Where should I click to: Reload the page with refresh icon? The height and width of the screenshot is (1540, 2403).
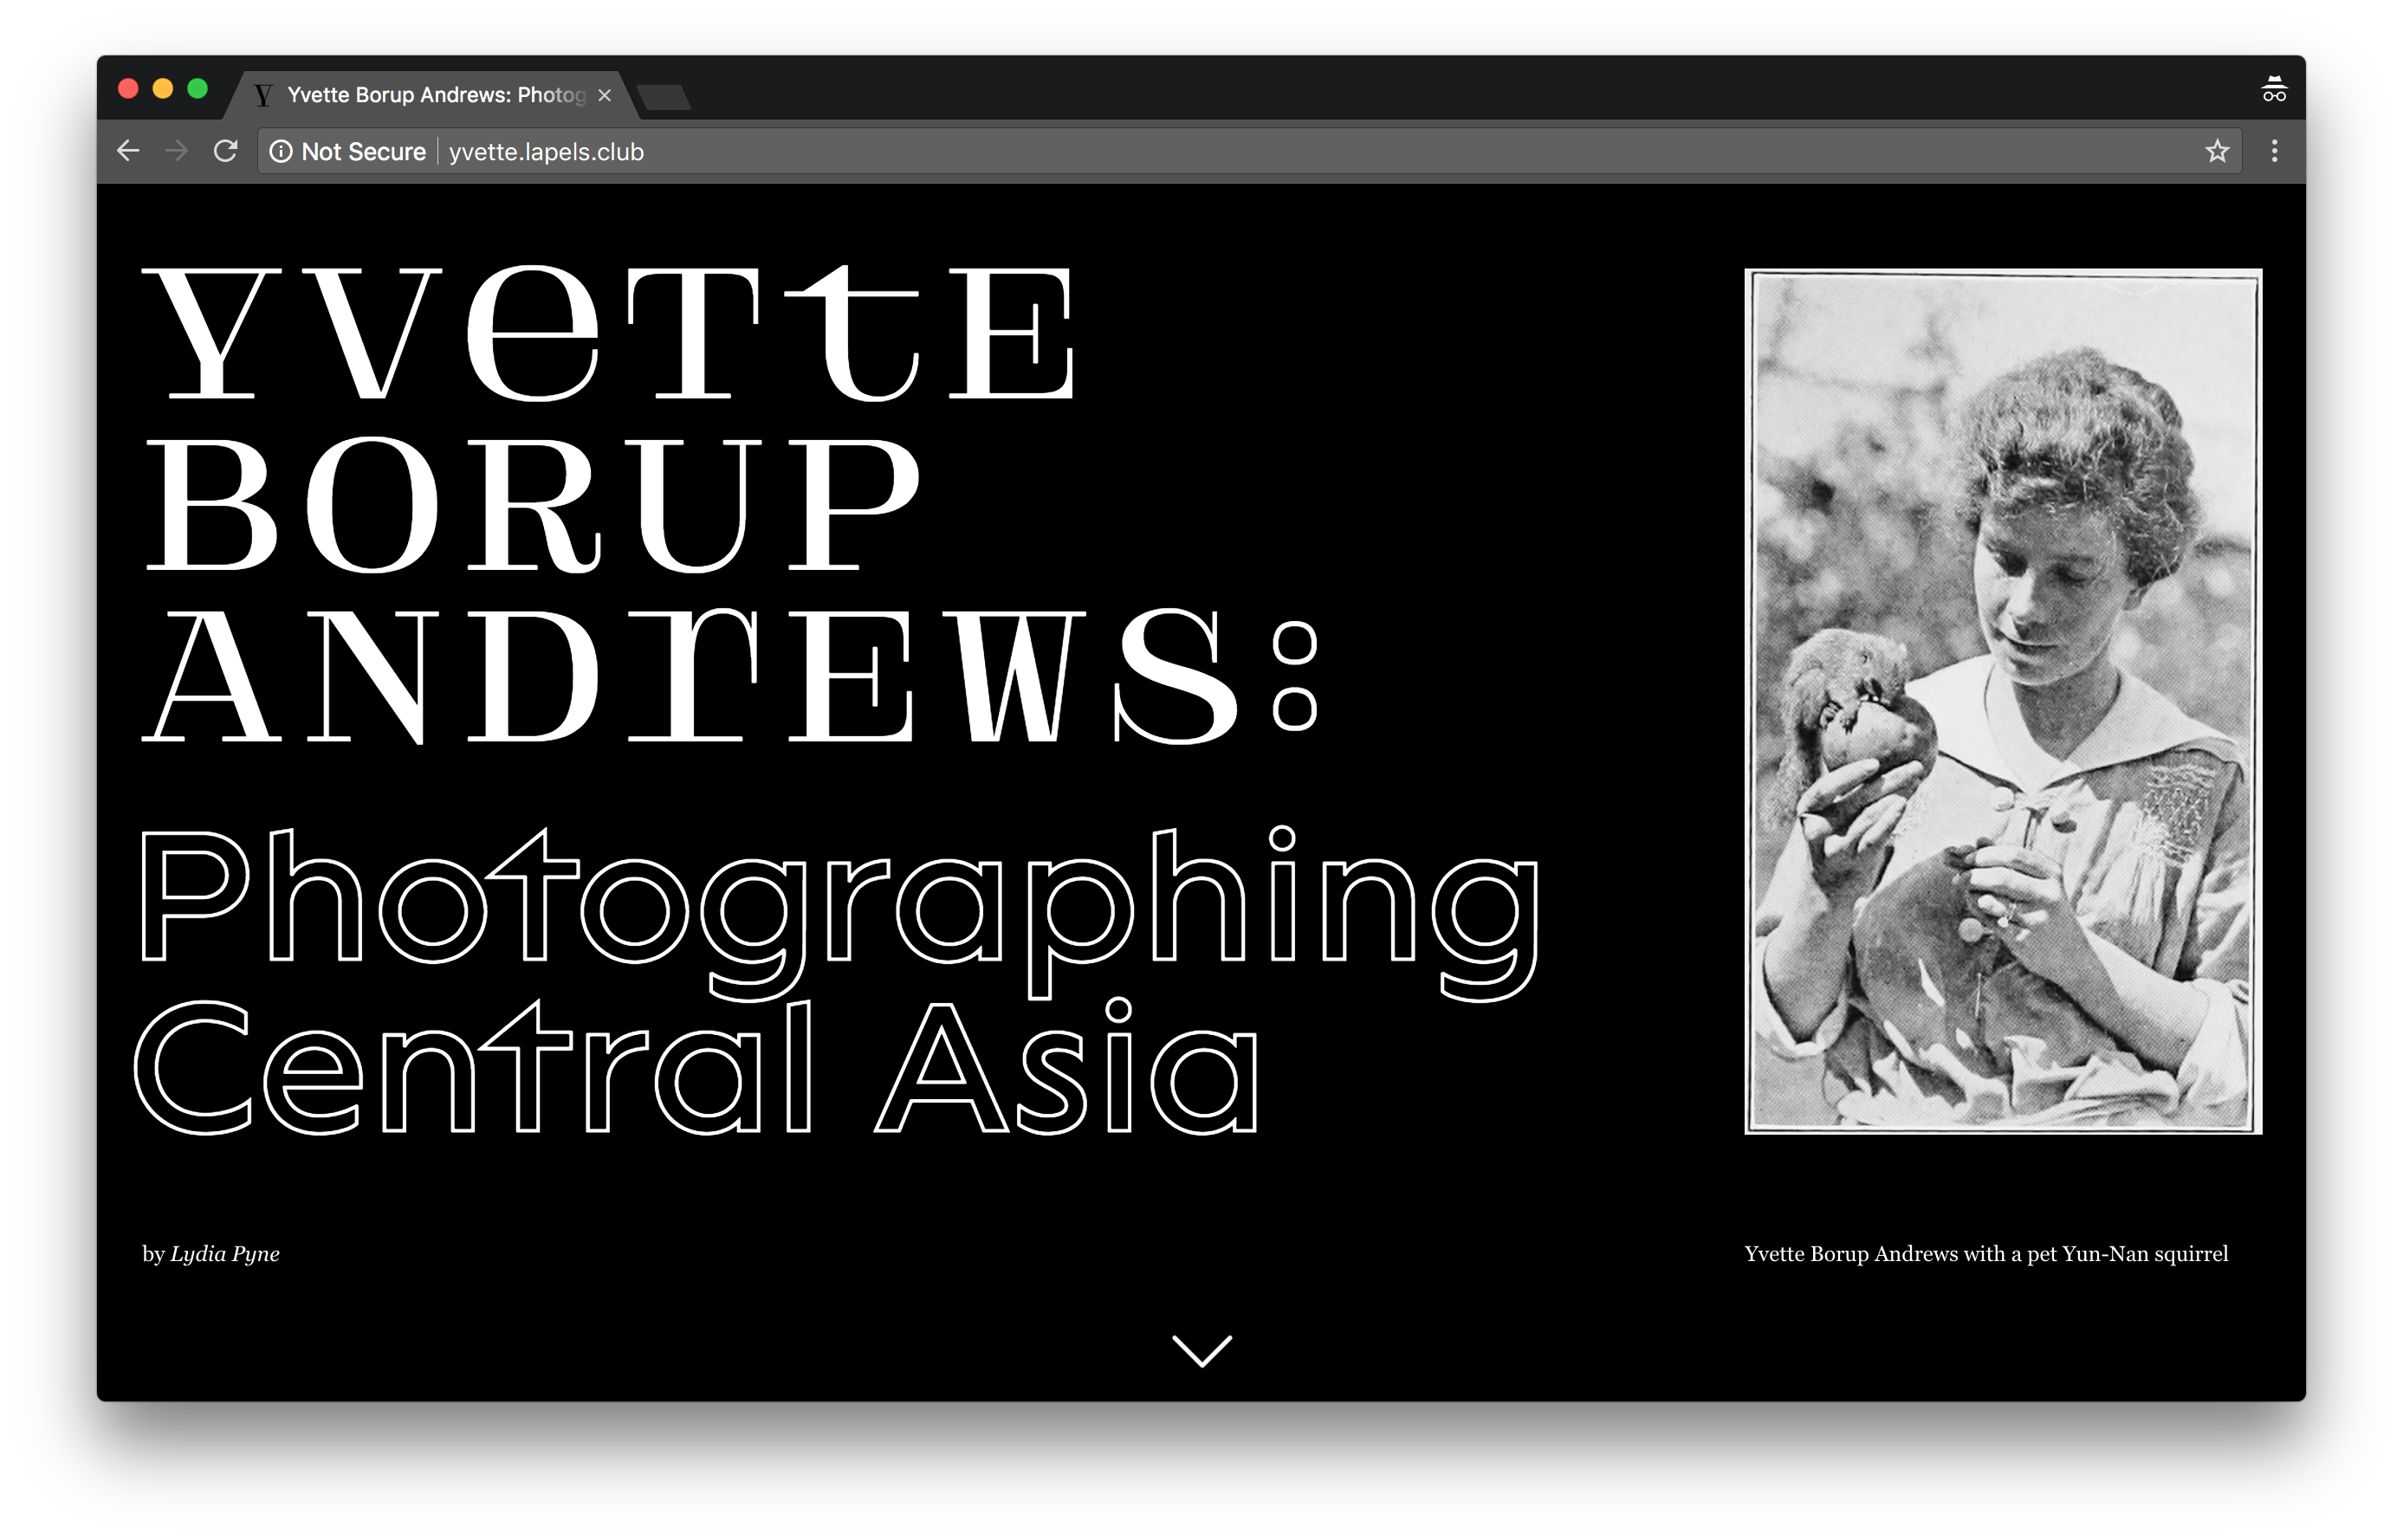[226, 151]
